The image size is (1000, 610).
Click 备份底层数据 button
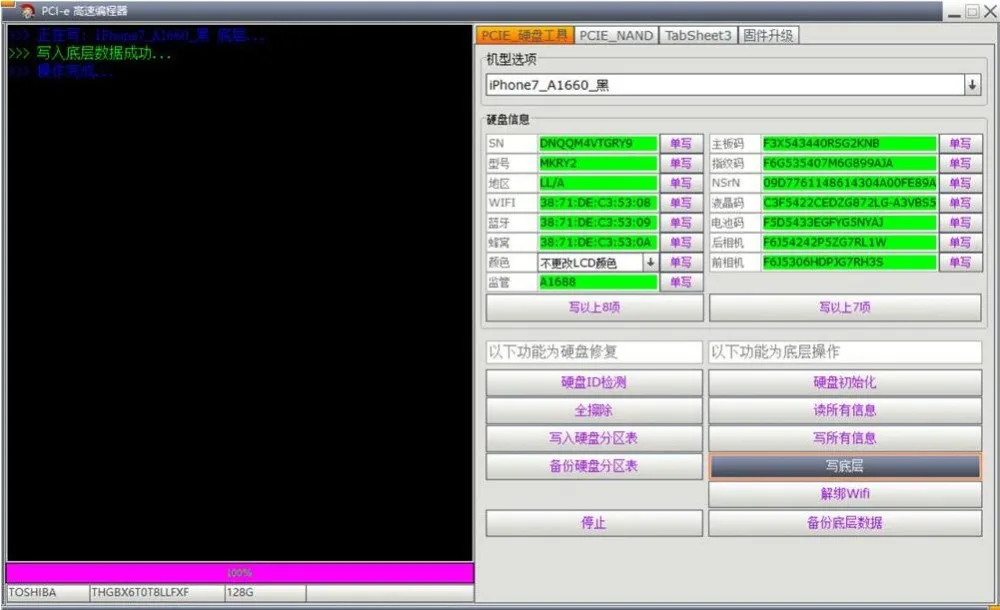click(845, 523)
